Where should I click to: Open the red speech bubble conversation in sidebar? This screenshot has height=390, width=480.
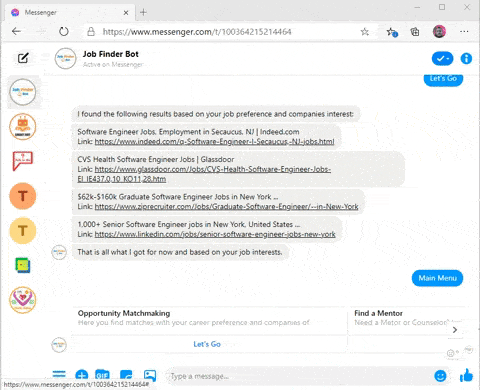point(23,161)
